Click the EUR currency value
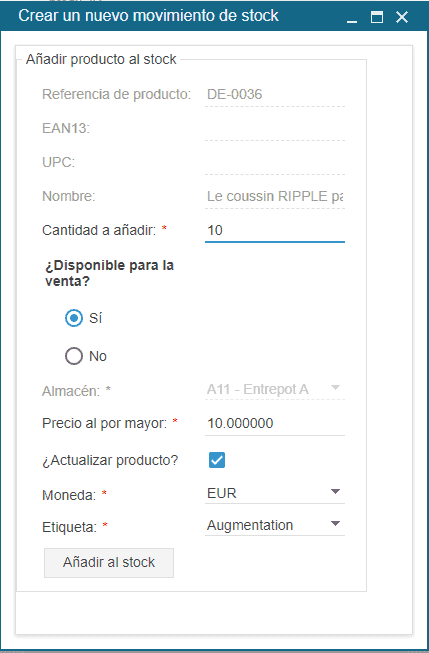 [222, 493]
